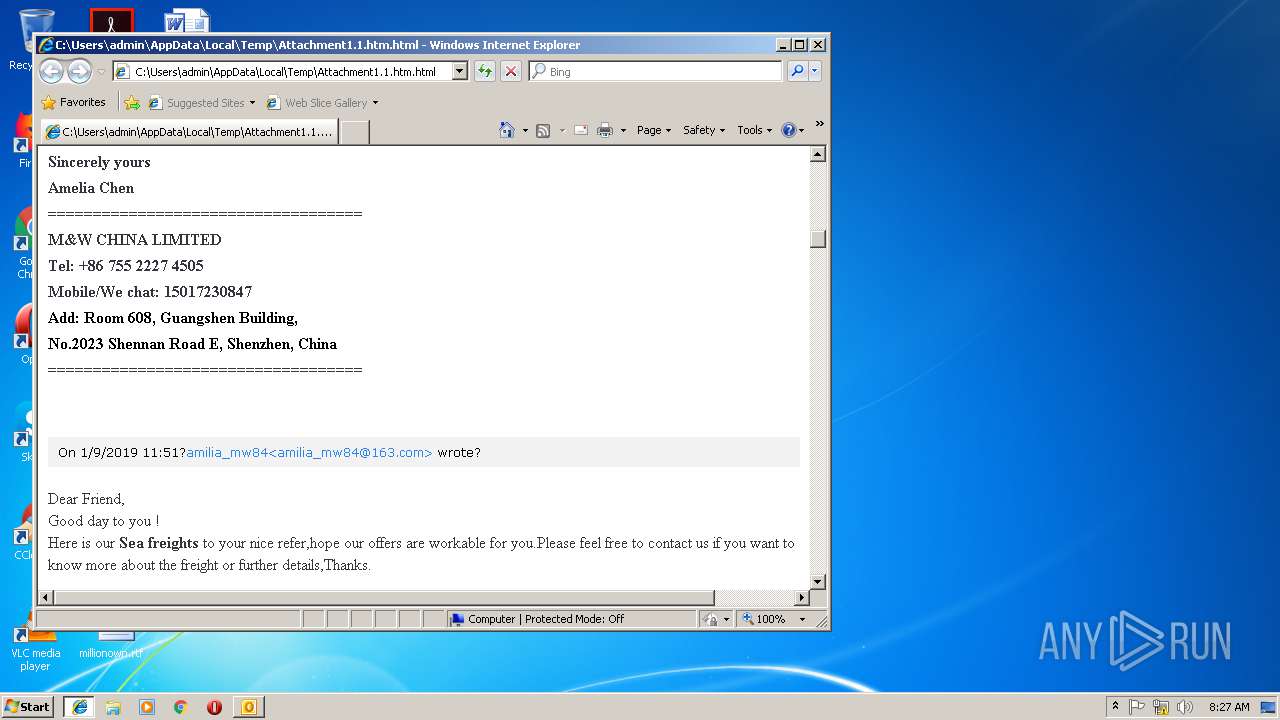Click the network tray icon
1280x720 pixels.
point(1161,707)
